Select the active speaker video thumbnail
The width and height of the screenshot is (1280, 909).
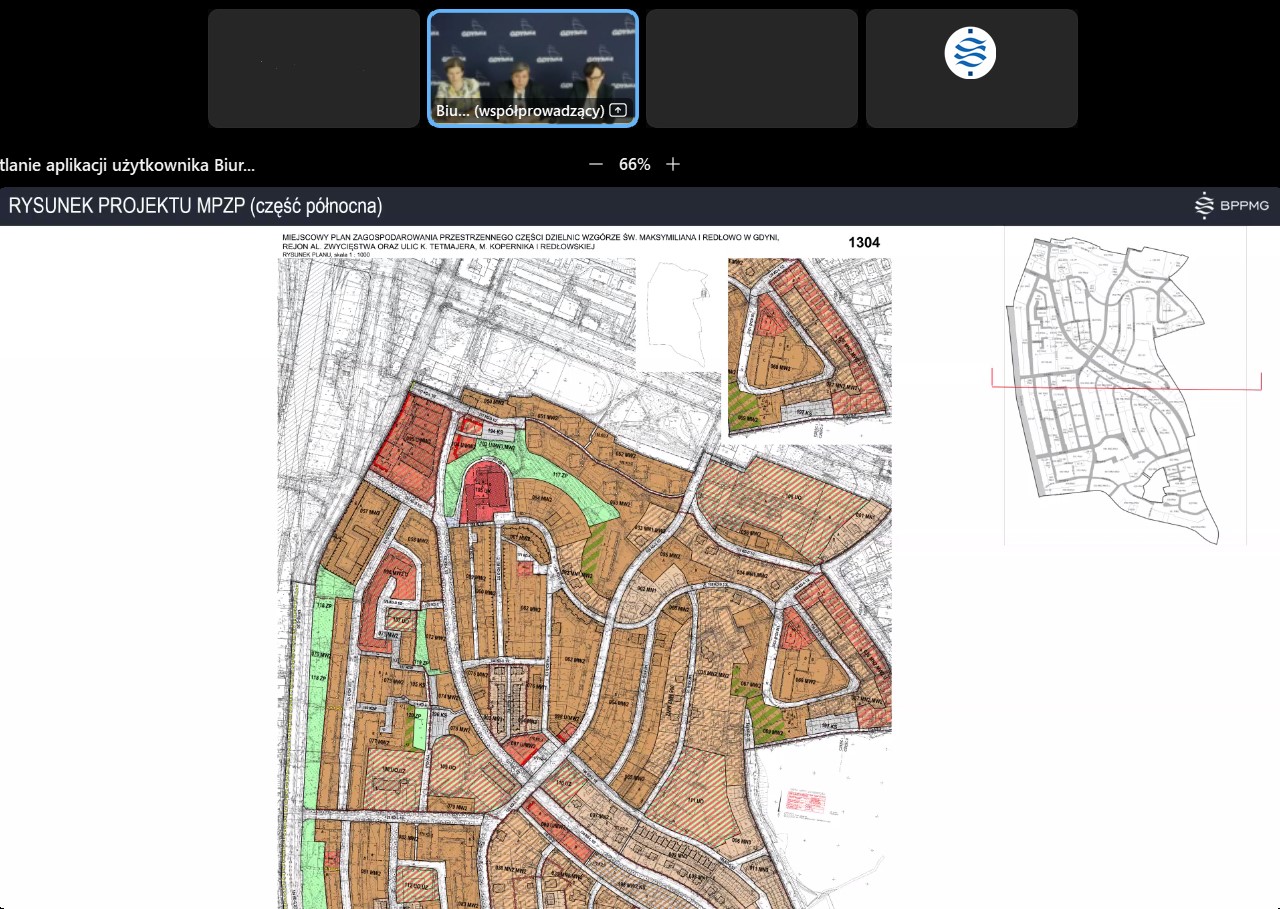click(x=533, y=60)
